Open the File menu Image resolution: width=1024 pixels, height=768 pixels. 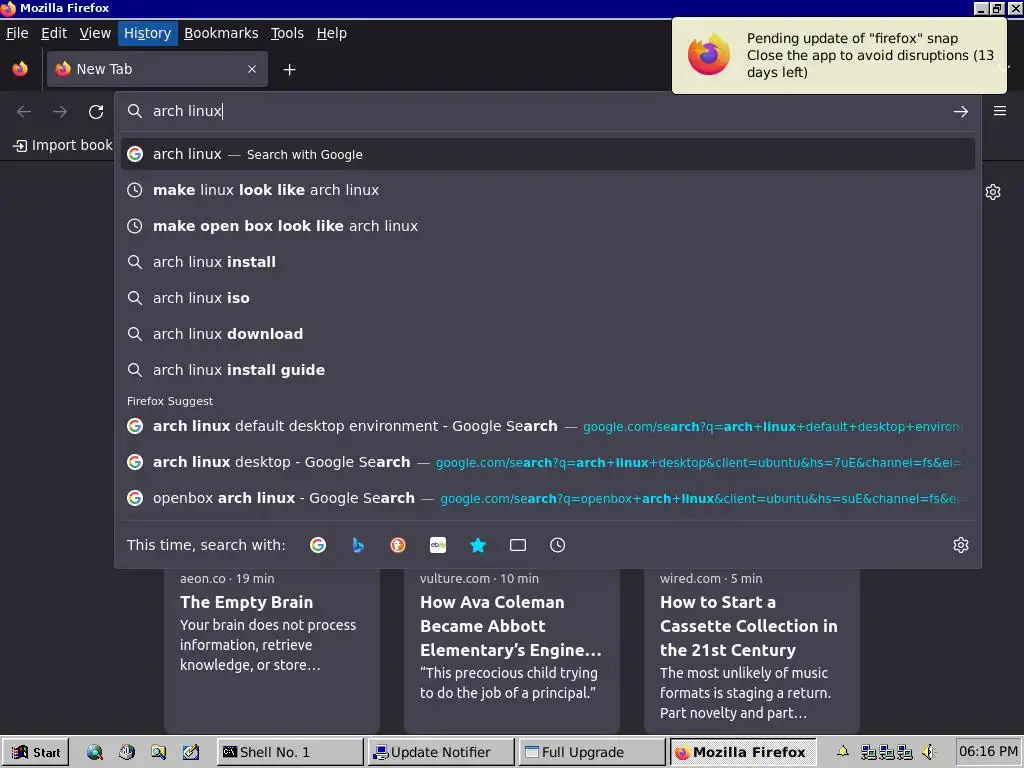17,33
